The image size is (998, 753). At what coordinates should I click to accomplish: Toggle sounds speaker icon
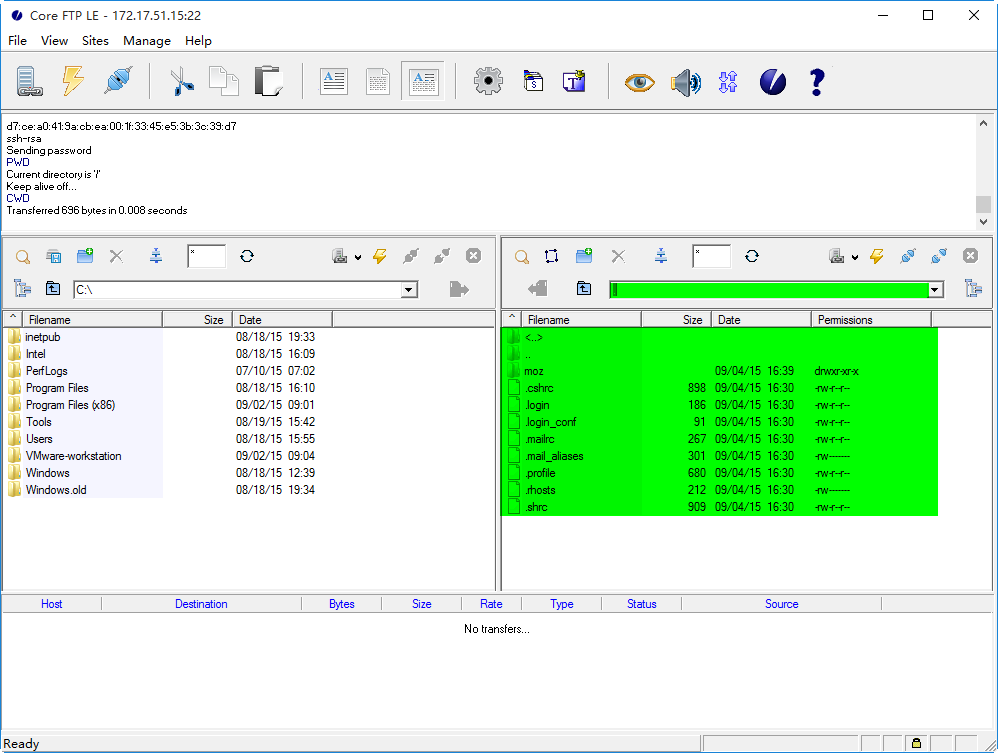coord(685,82)
